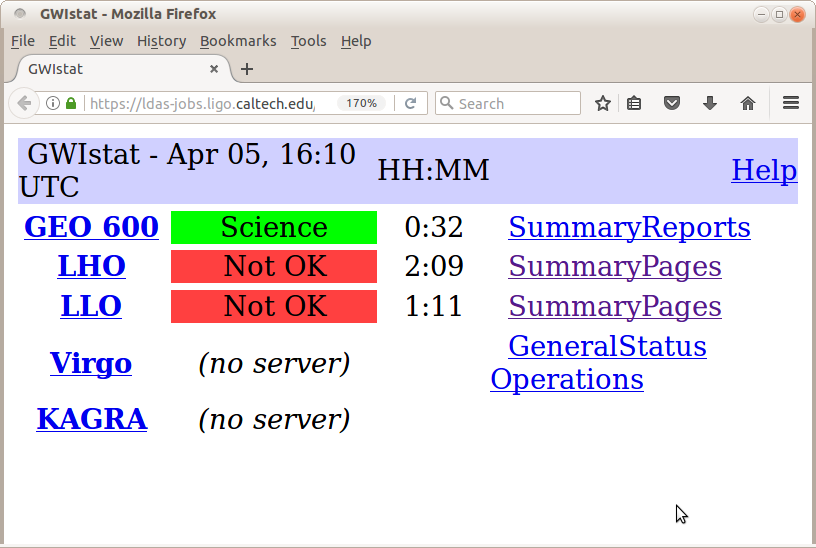Open a new tab with the plus button
This screenshot has height=548, width=816.
[x=247, y=69]
